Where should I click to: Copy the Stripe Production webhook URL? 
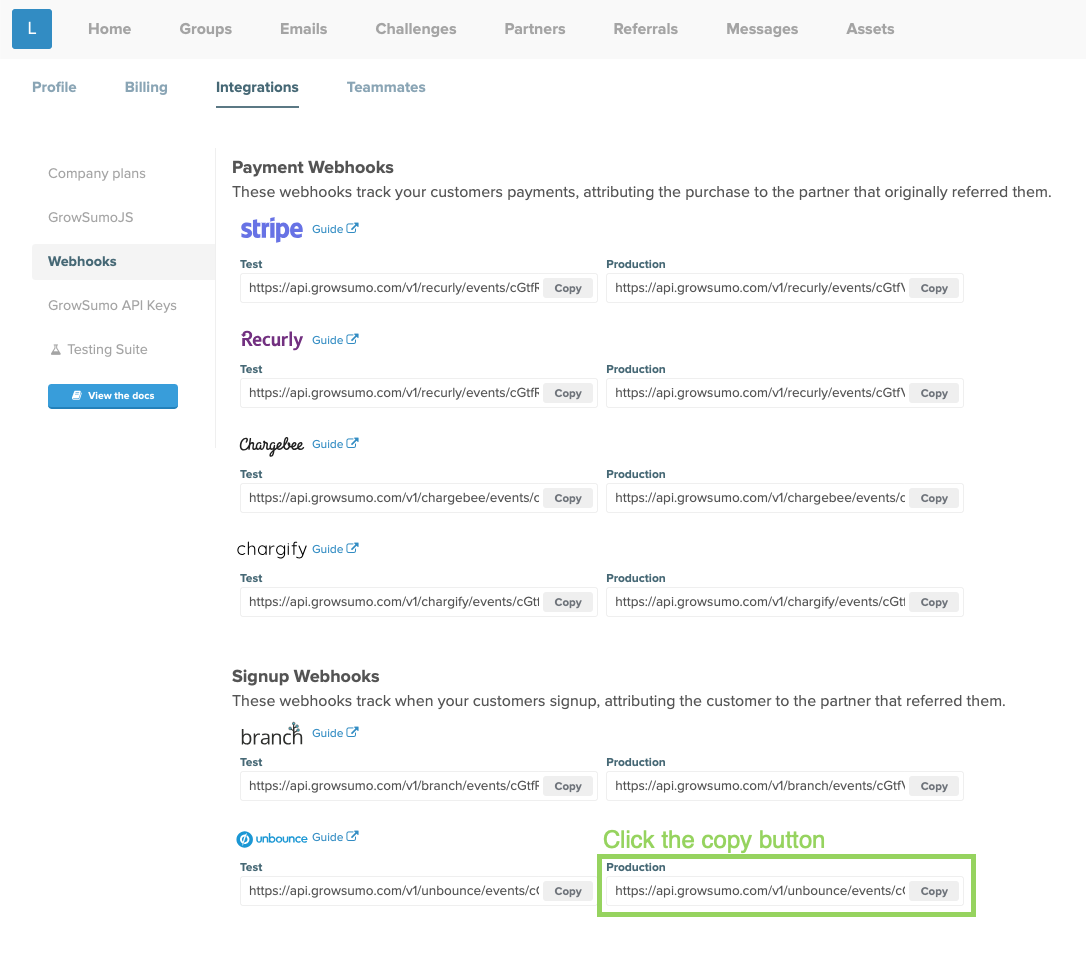(x=934, y=288)
